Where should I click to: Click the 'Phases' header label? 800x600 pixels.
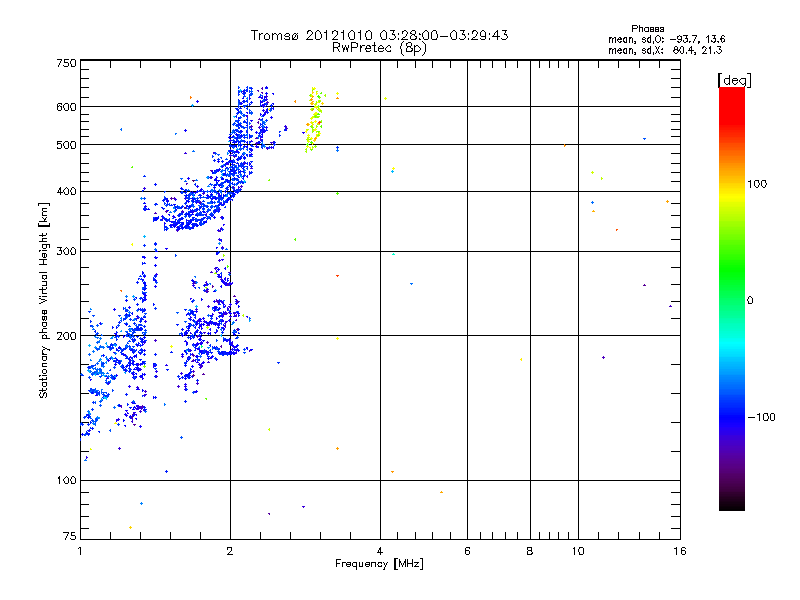click(x=647, y=29)
